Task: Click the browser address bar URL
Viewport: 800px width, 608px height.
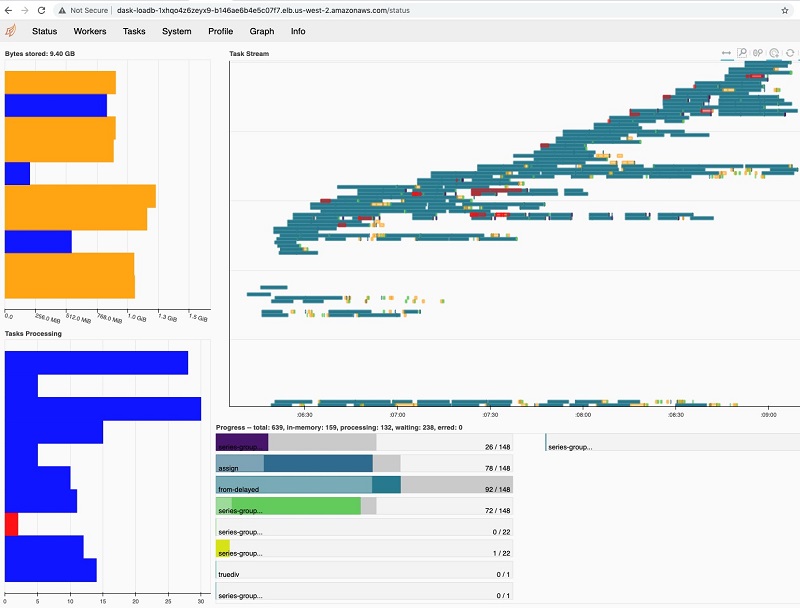Action: click(263, 10)
